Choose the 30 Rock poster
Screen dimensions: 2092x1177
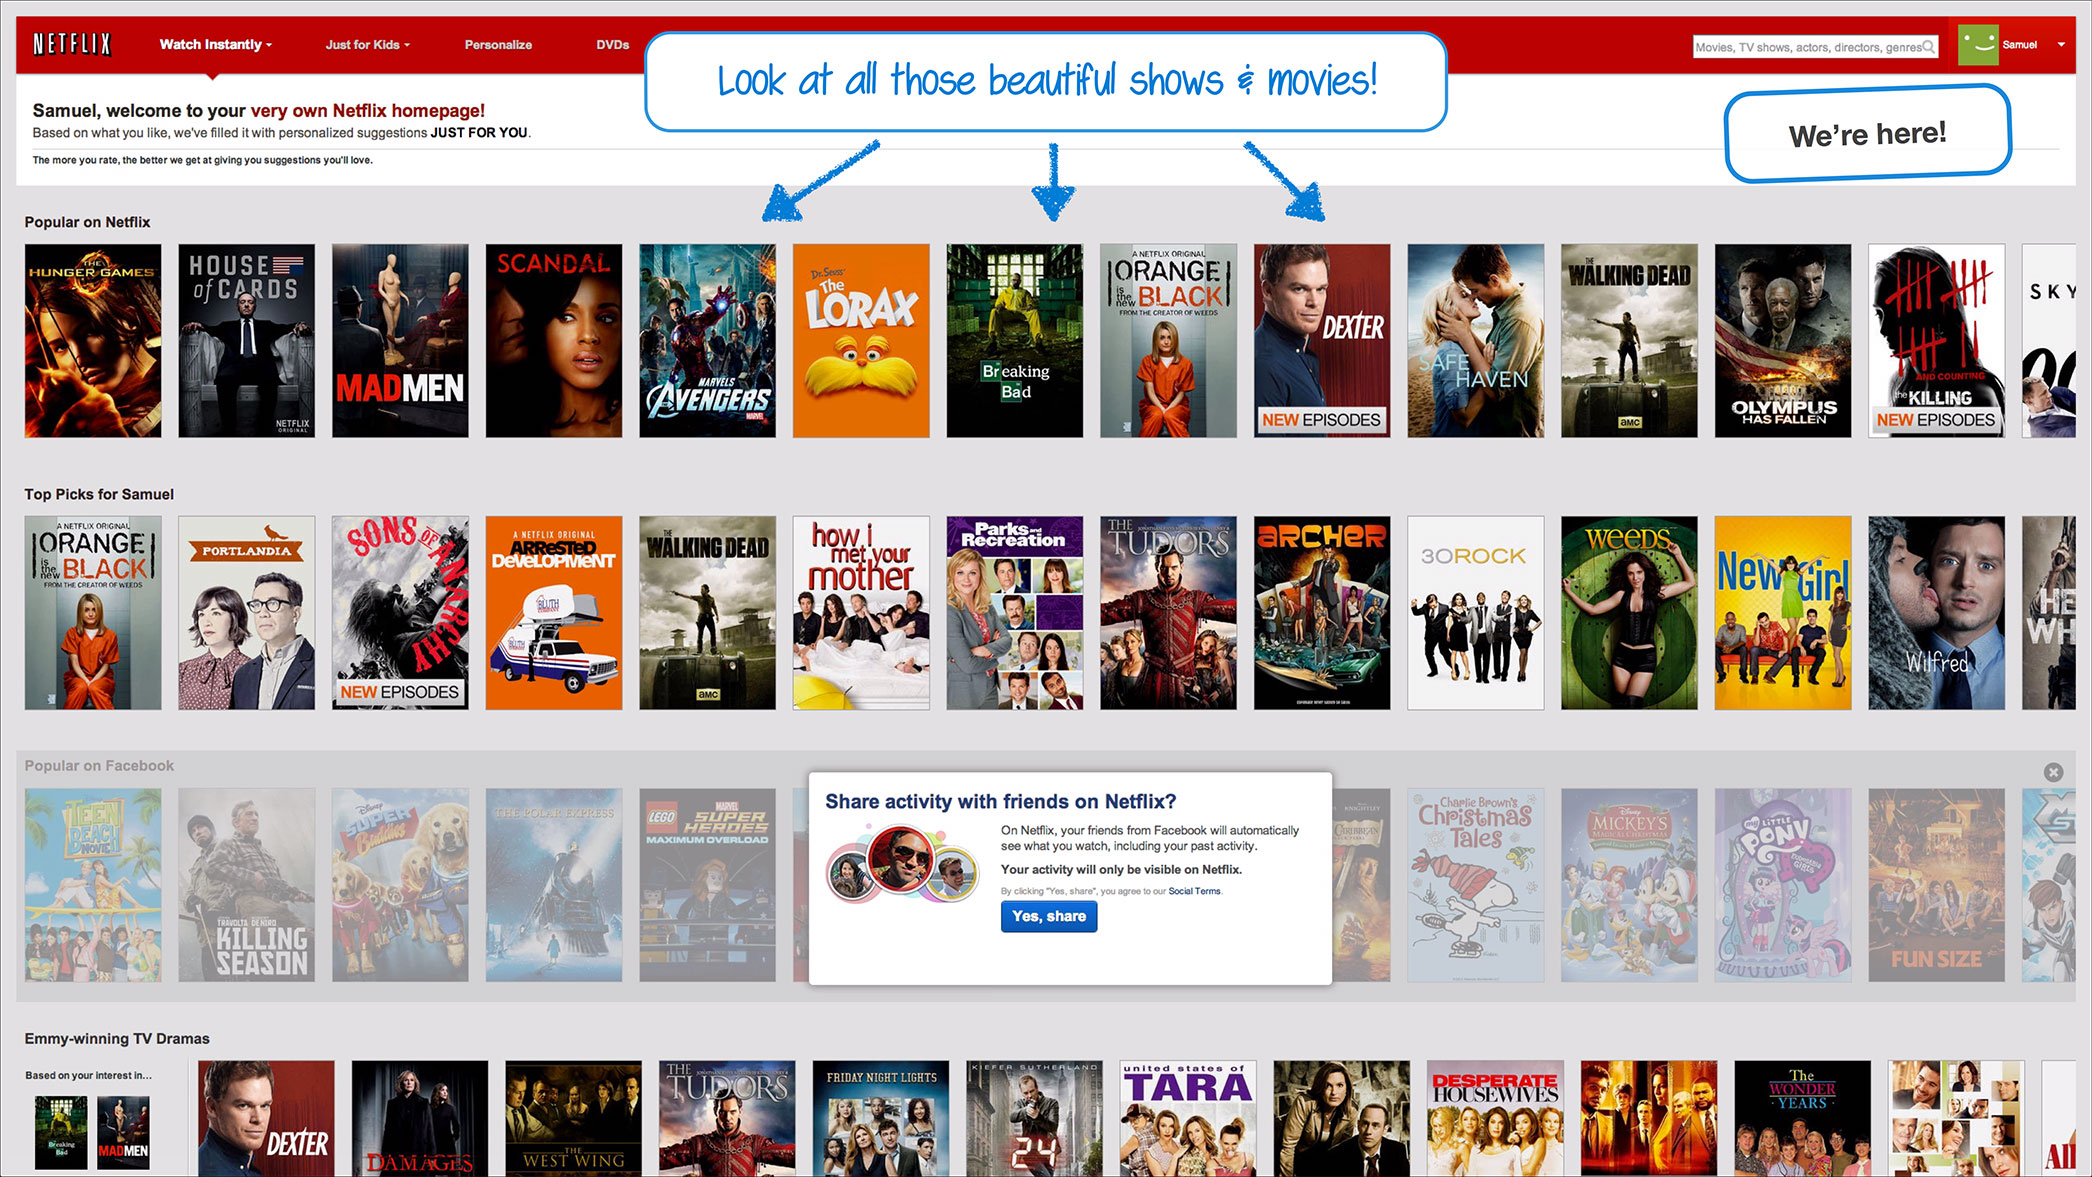coord(1476,613)
